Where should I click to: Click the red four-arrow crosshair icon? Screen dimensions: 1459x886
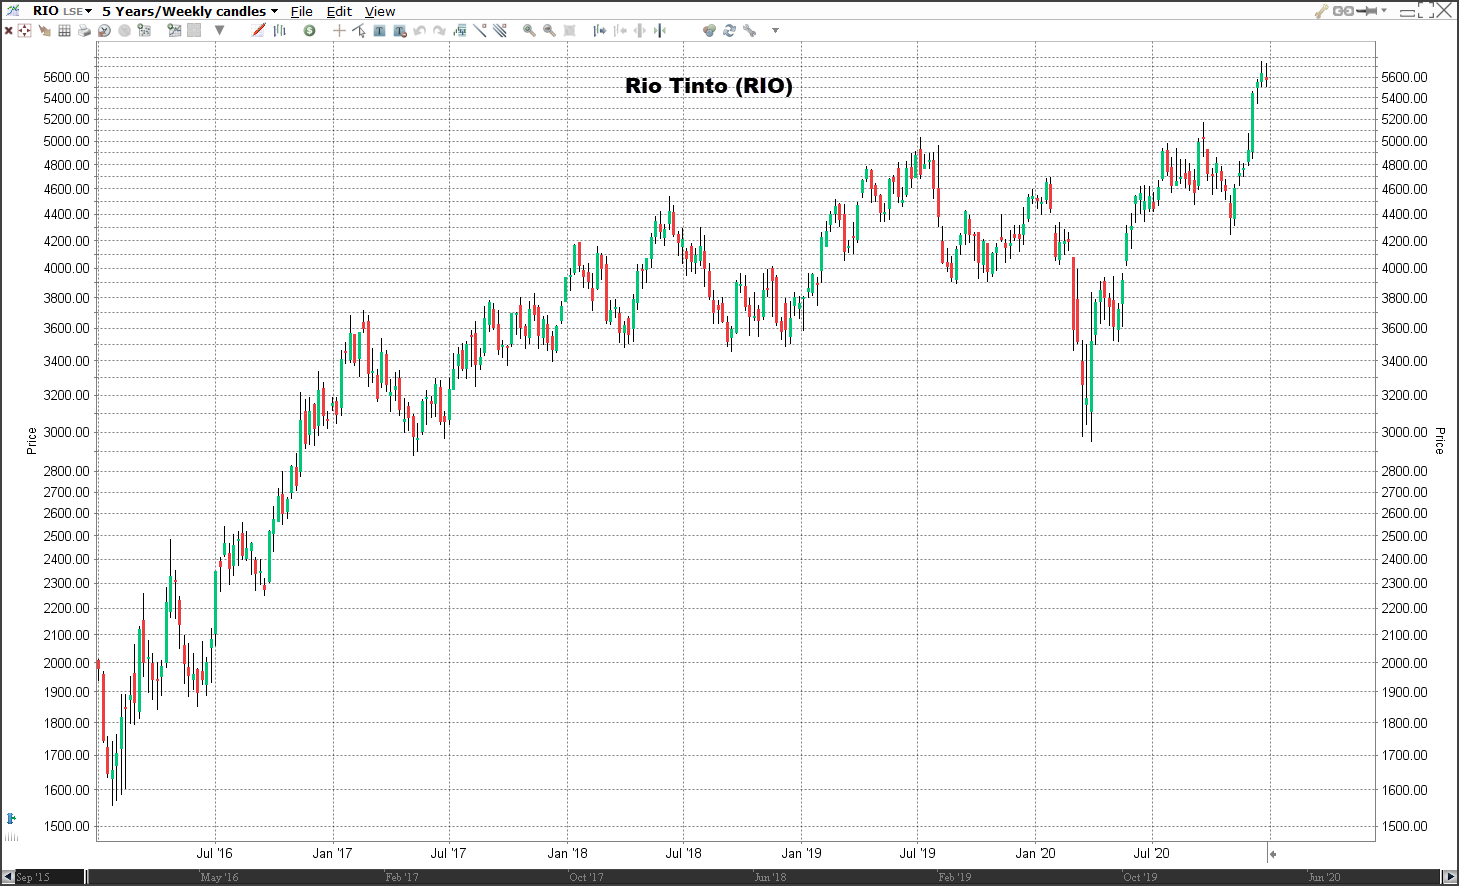pyautogui.click(x=24, y=31)
